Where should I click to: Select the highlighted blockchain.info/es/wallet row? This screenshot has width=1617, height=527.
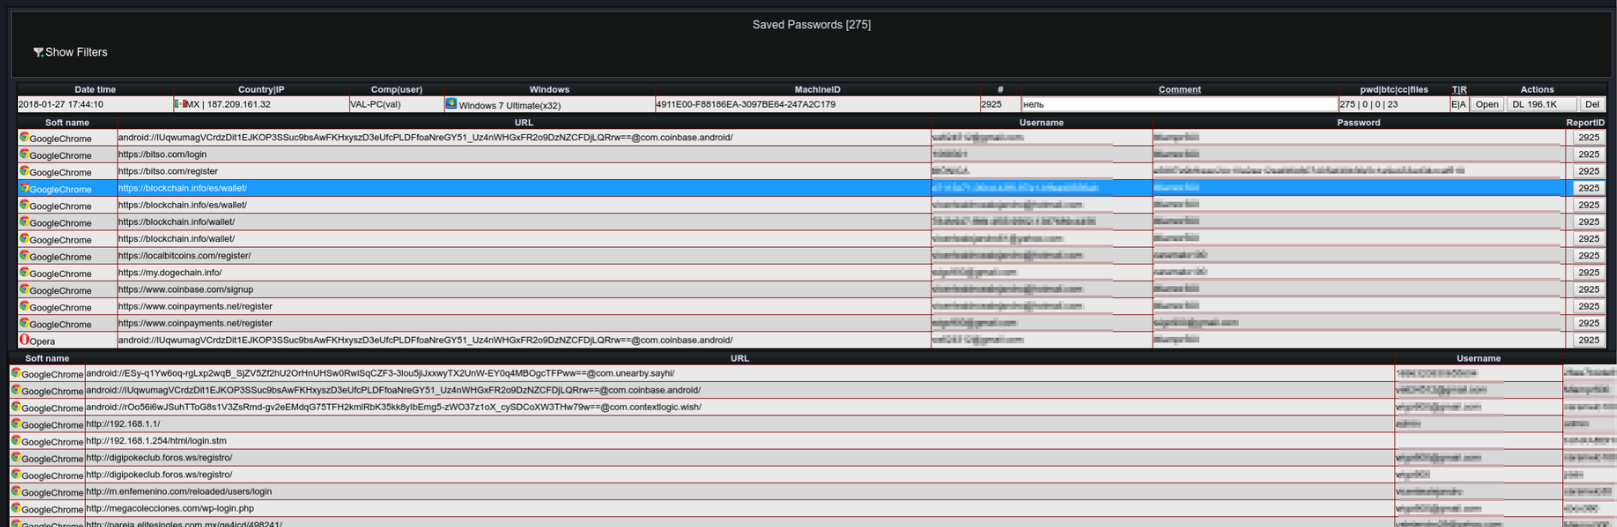(520, 188)
